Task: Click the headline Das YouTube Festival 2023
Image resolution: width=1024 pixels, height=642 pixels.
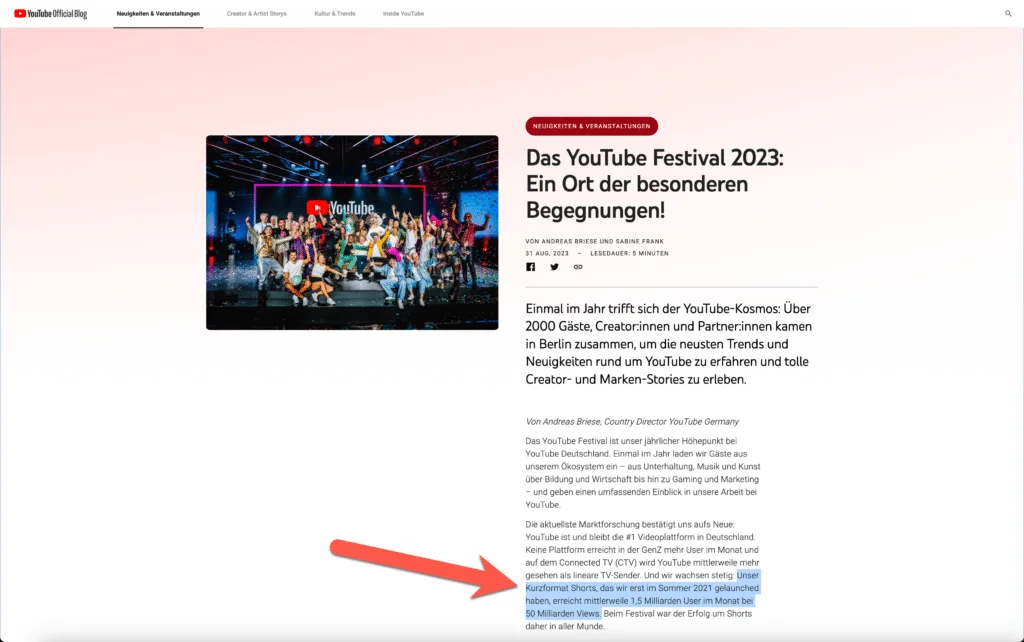Action: [x=654, y=184]
